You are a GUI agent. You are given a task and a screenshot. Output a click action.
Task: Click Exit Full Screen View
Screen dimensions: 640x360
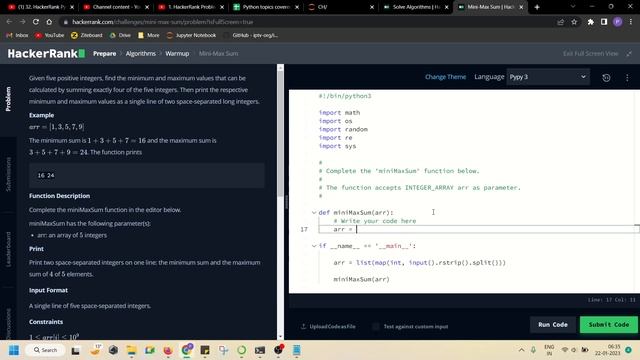click(591, 53)
